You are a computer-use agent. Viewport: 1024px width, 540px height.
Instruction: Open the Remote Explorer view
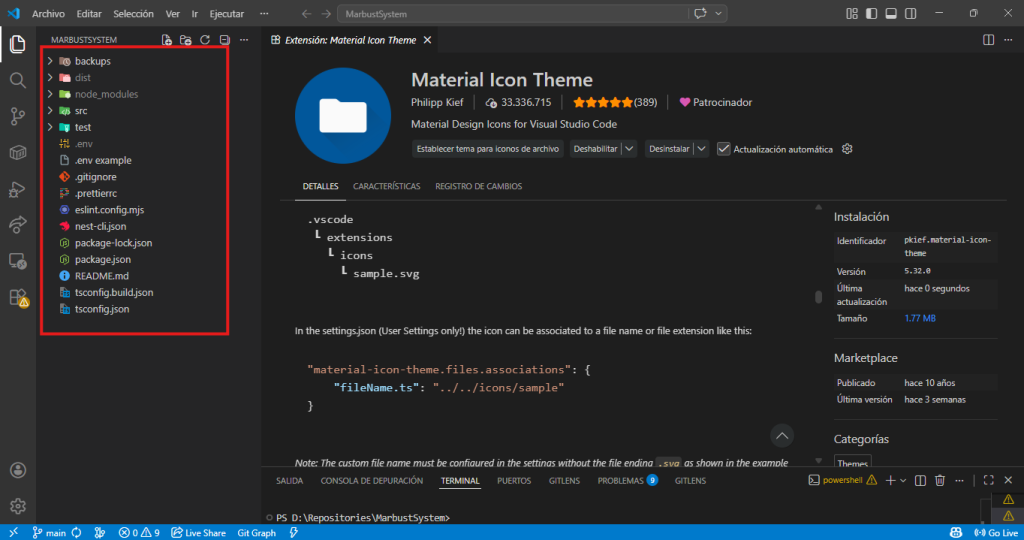[18, 261]
